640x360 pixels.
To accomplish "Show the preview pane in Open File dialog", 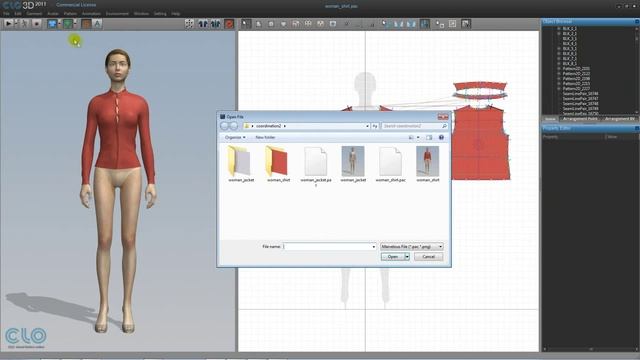I will tap(429, 138).
